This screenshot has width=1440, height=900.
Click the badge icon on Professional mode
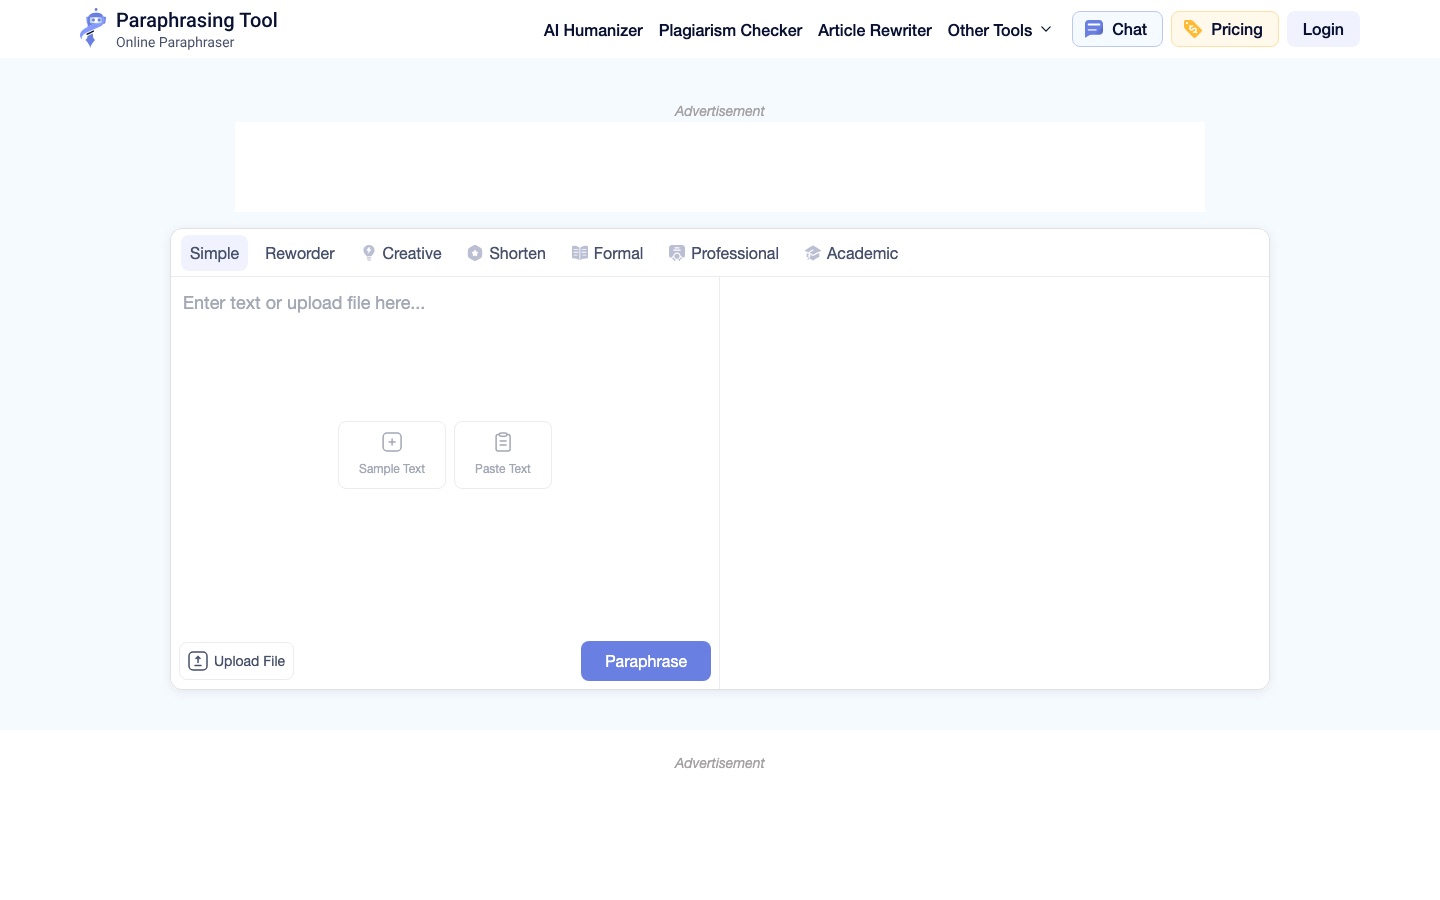(677, 253)
